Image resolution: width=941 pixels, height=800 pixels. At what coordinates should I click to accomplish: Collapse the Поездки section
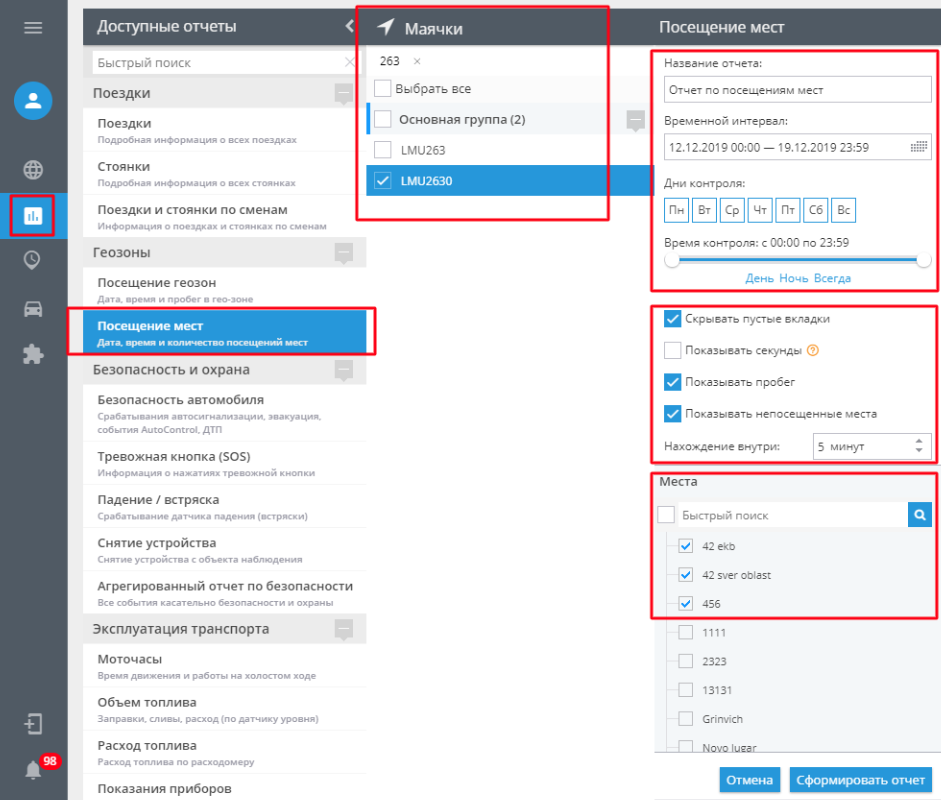tap(344, 93)
